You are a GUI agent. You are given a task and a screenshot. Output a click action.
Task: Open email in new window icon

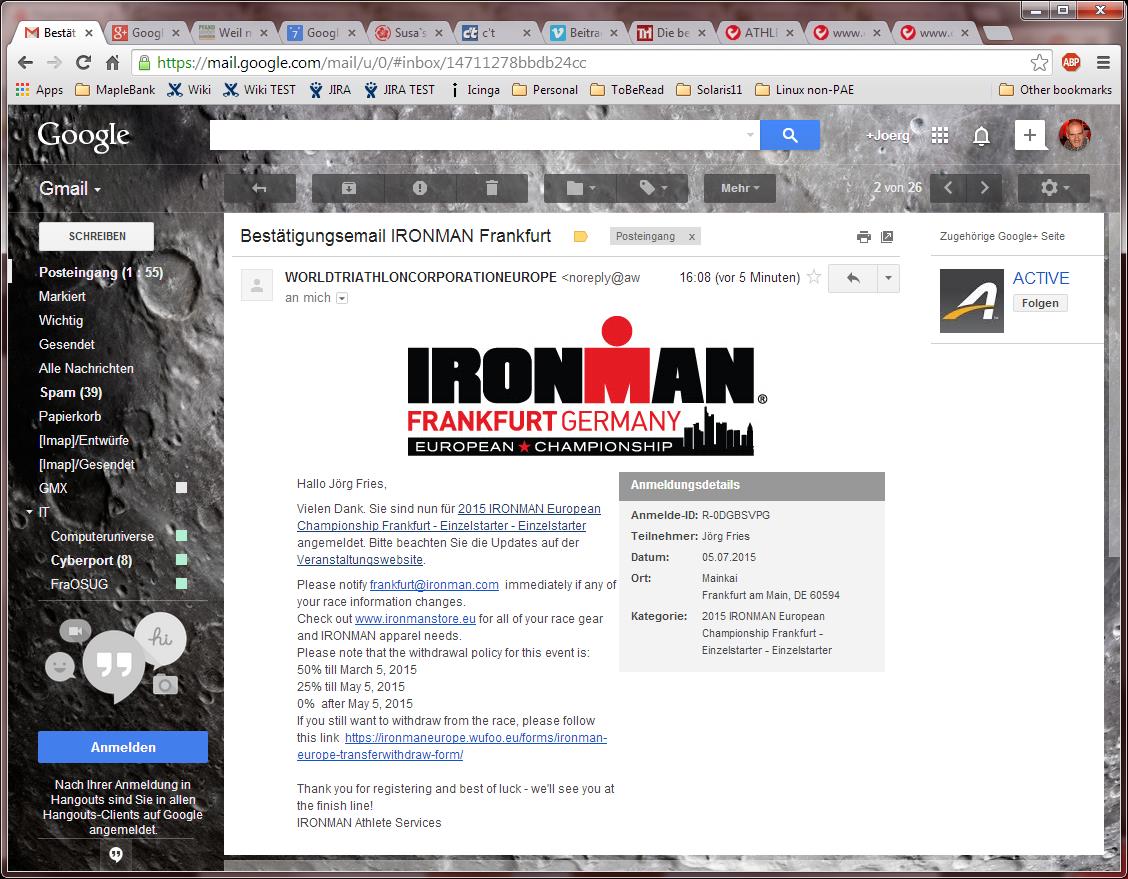[x=887, y=237]
